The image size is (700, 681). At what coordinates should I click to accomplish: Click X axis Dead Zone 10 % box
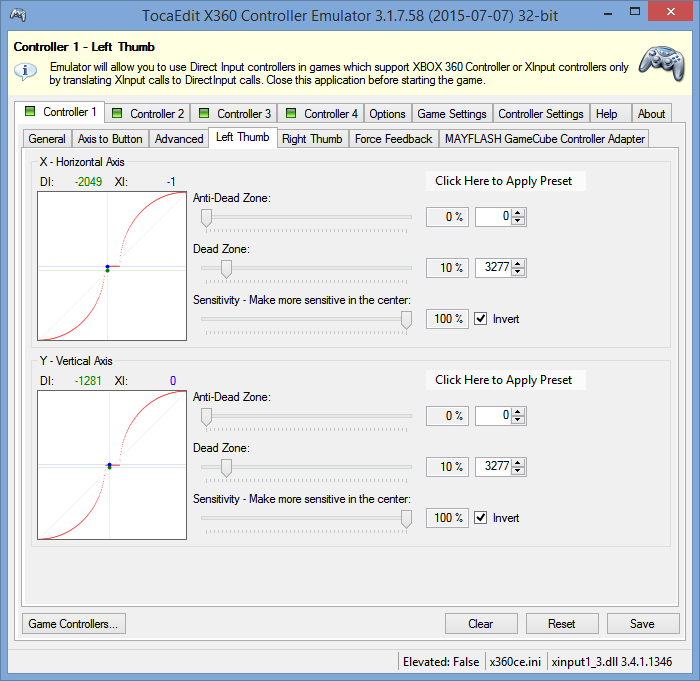click(x=447, y=268)
